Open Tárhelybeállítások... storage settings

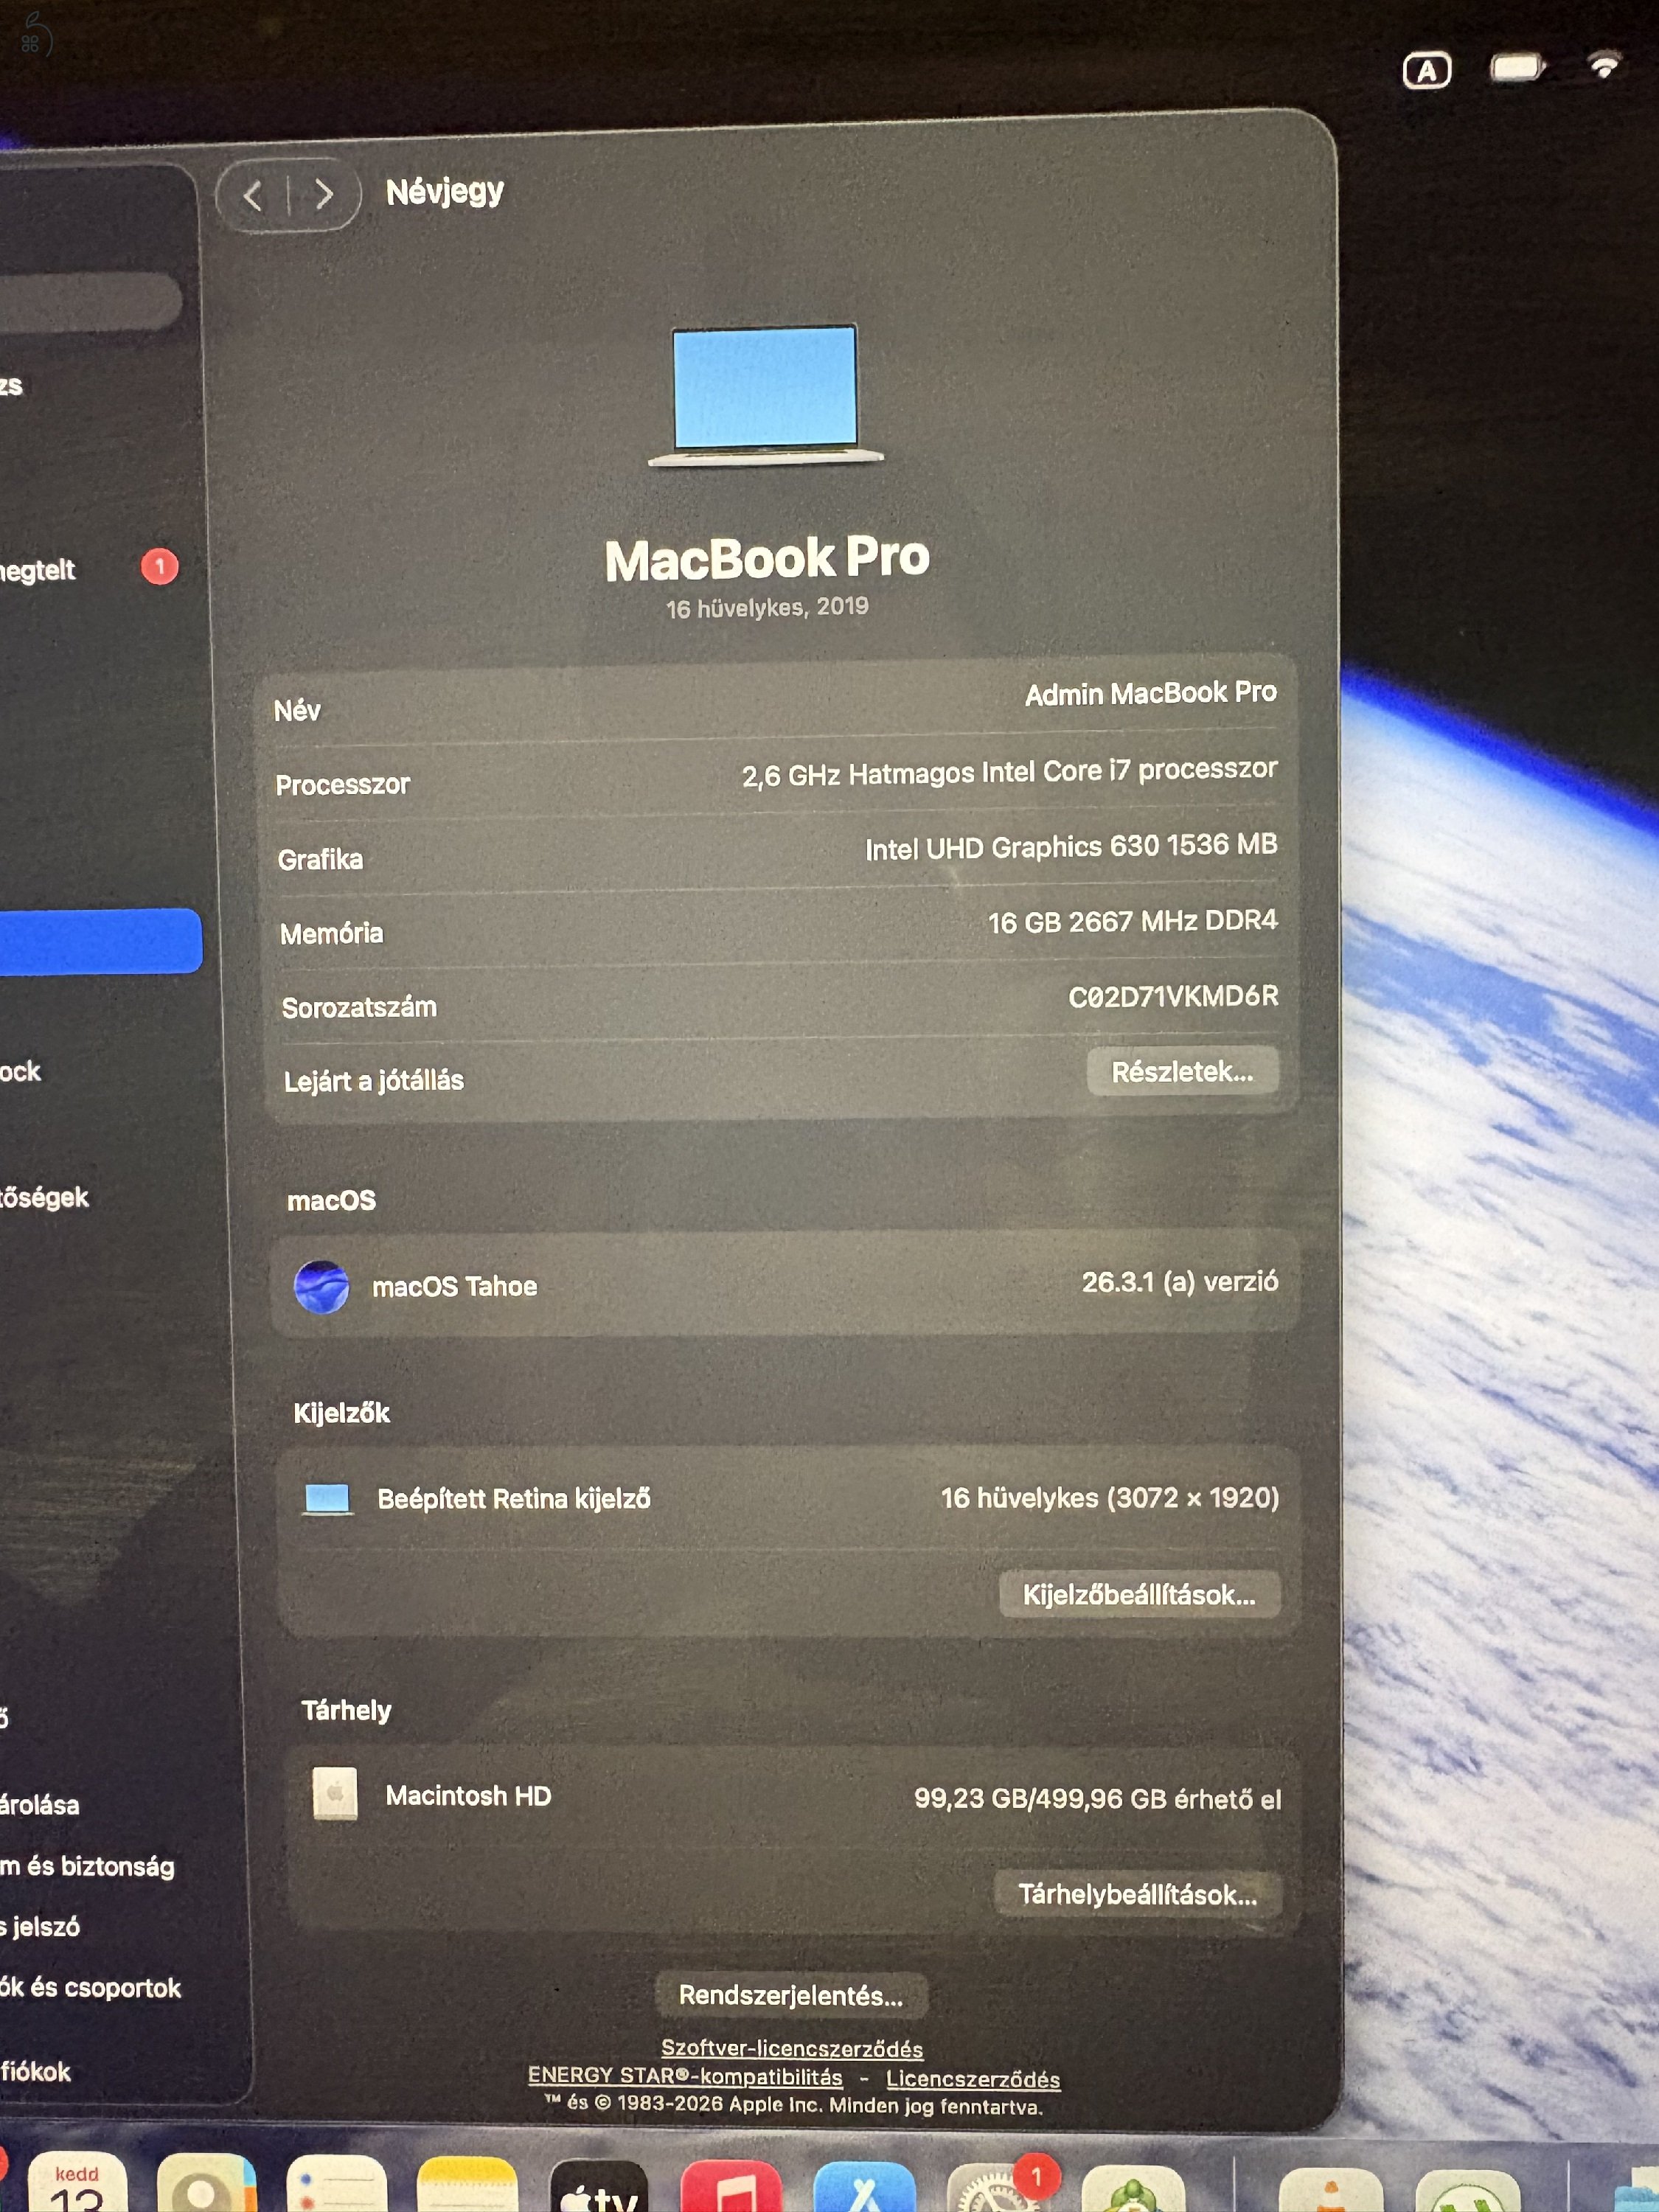[x=1138, y=1894]
